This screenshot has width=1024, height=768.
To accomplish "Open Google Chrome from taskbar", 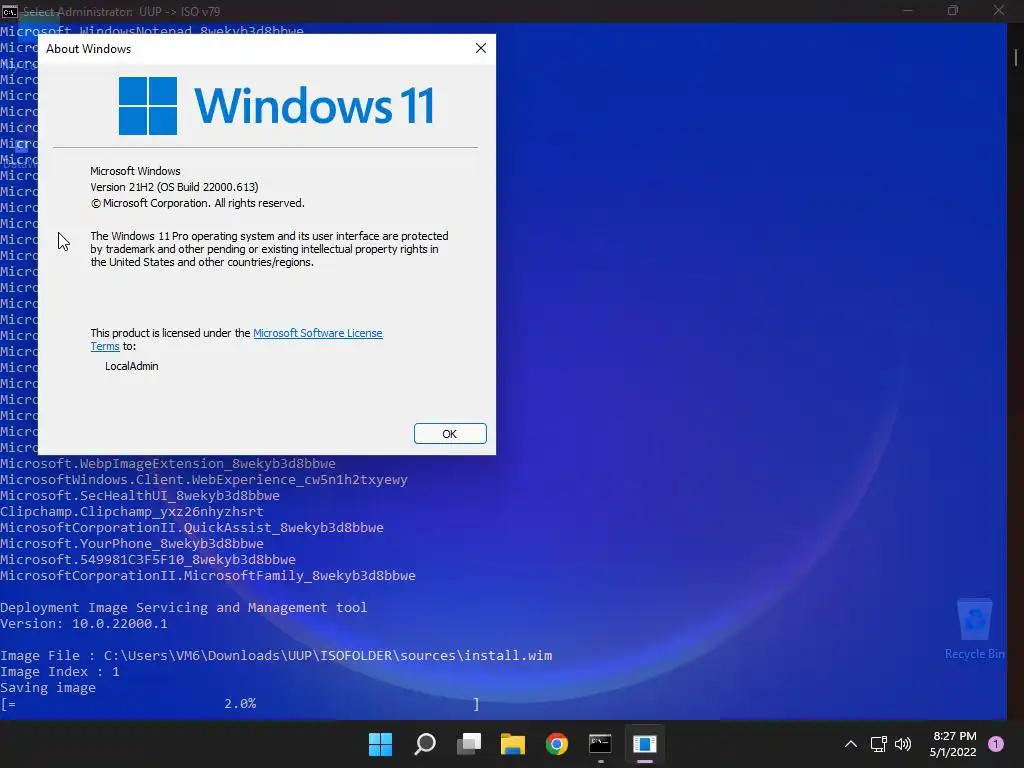I will click(556, 744).
